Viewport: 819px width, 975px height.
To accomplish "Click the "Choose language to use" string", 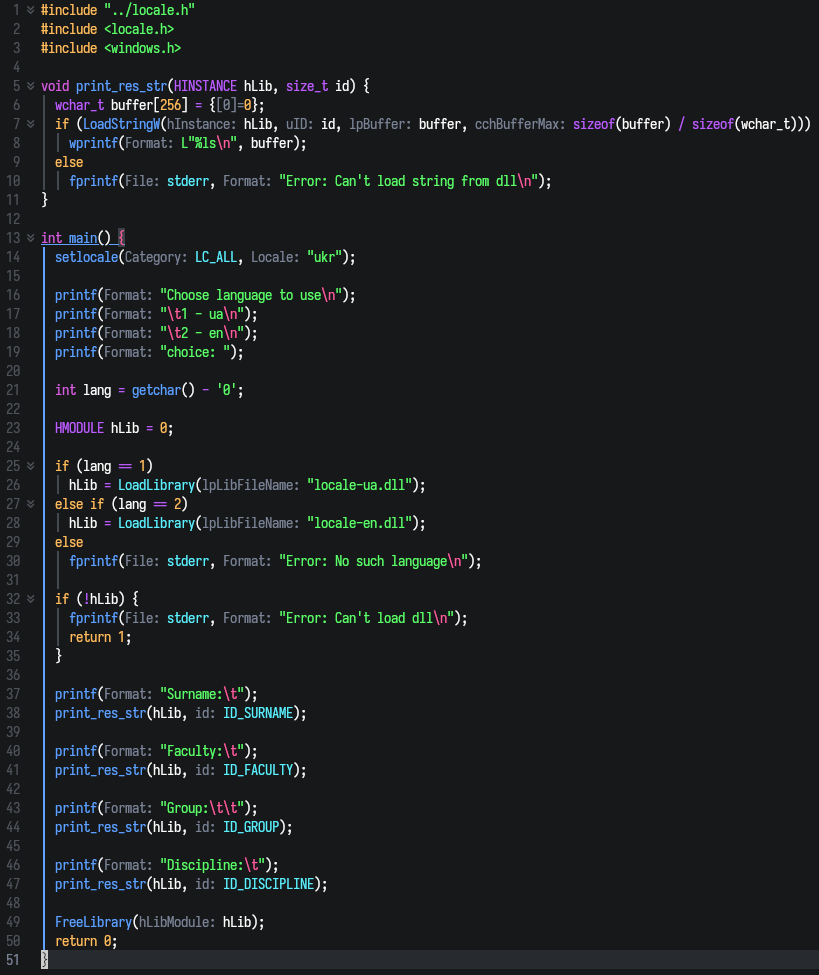I will click(251, 295).
